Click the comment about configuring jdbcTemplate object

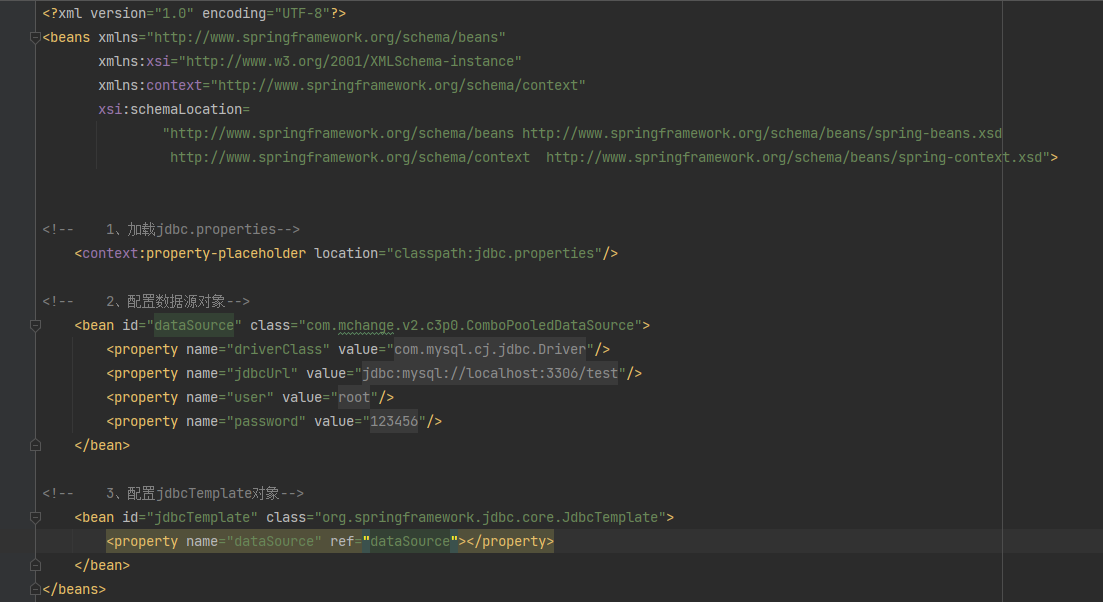coord(173,494)
